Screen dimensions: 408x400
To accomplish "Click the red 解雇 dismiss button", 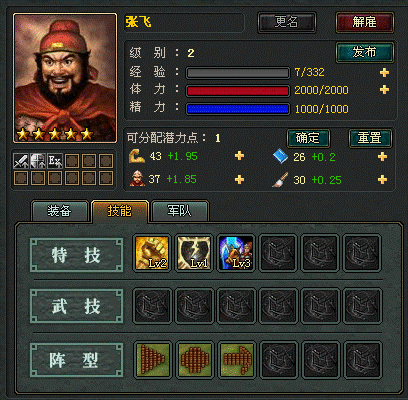I will pyautogui.click(x=365, y=22).
